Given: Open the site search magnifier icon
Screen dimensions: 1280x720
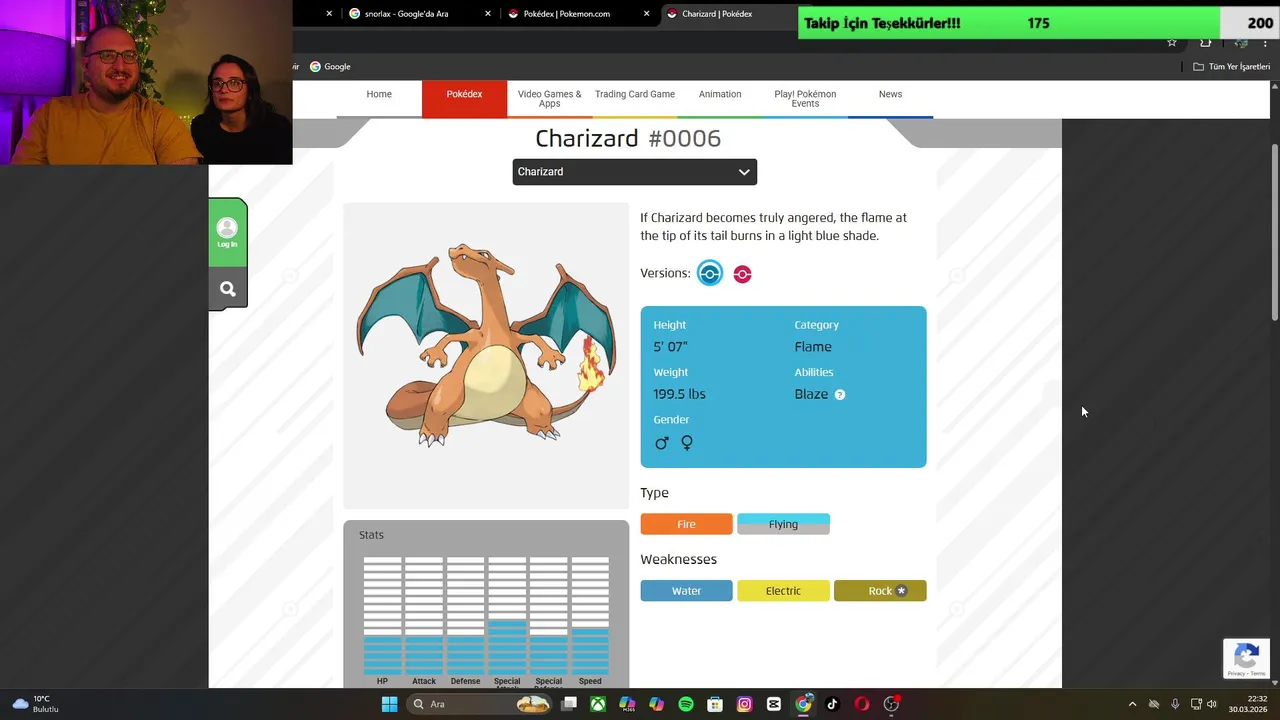Looking at the screenshot, I should pos(228,289).
